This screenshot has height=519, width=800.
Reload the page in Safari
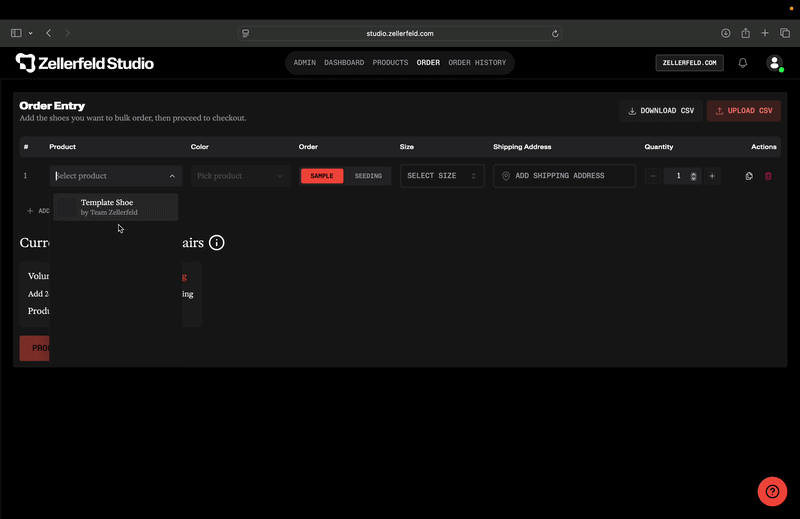click(x=555, y=34)
